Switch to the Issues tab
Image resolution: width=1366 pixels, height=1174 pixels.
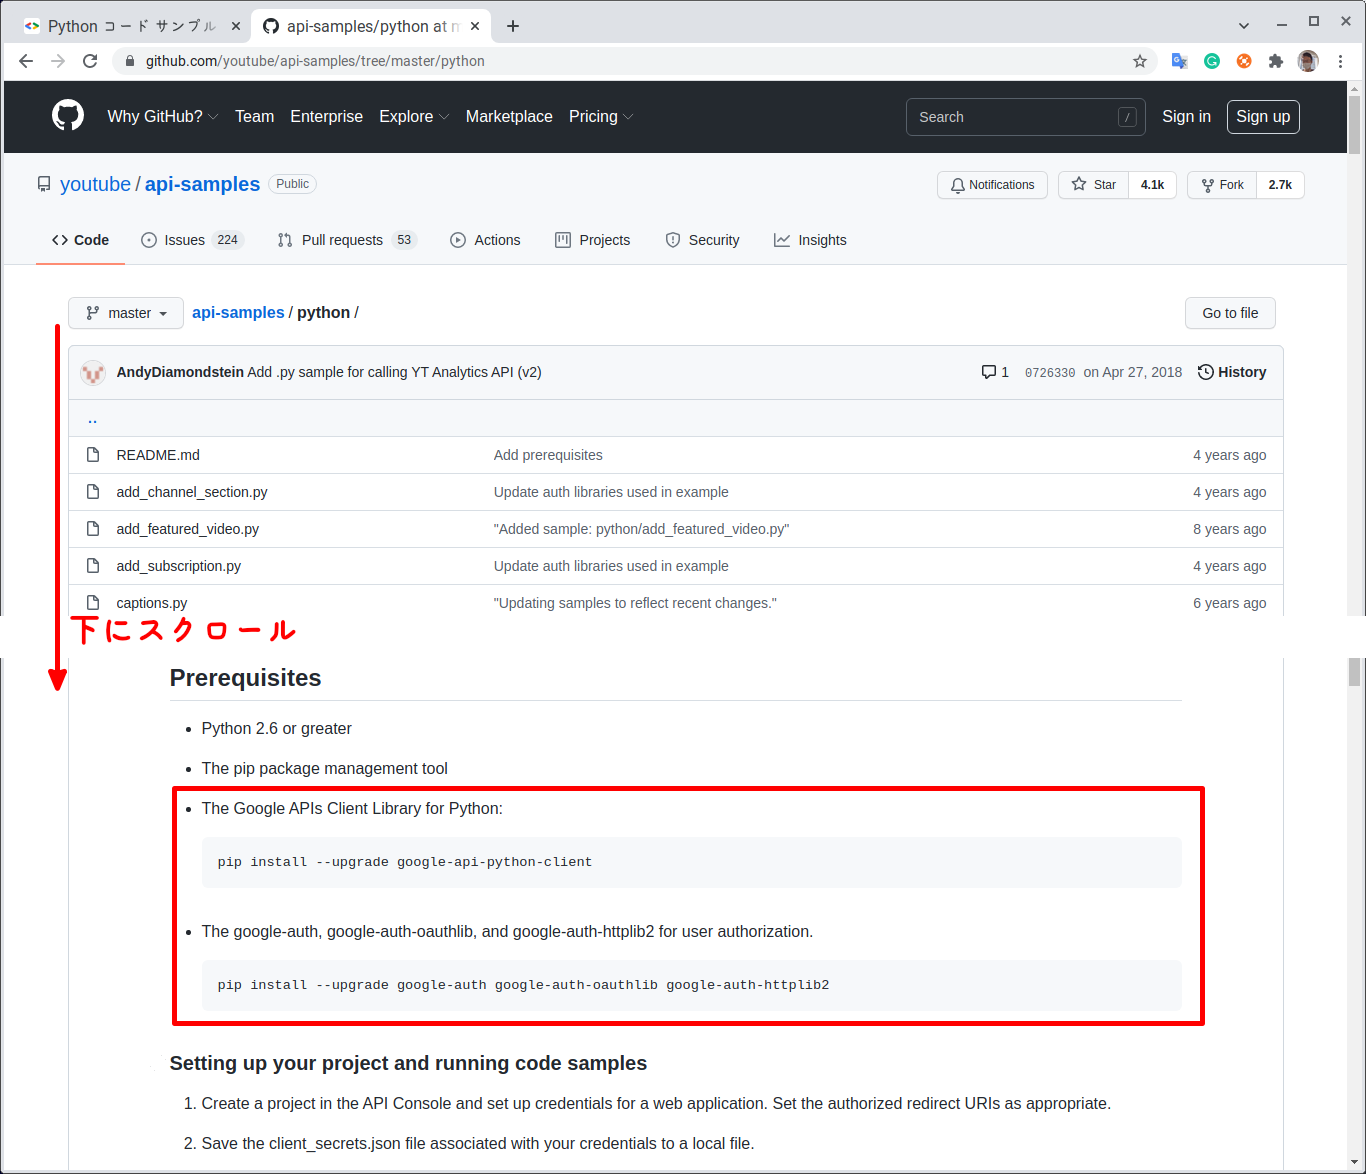tap(183, 240)
